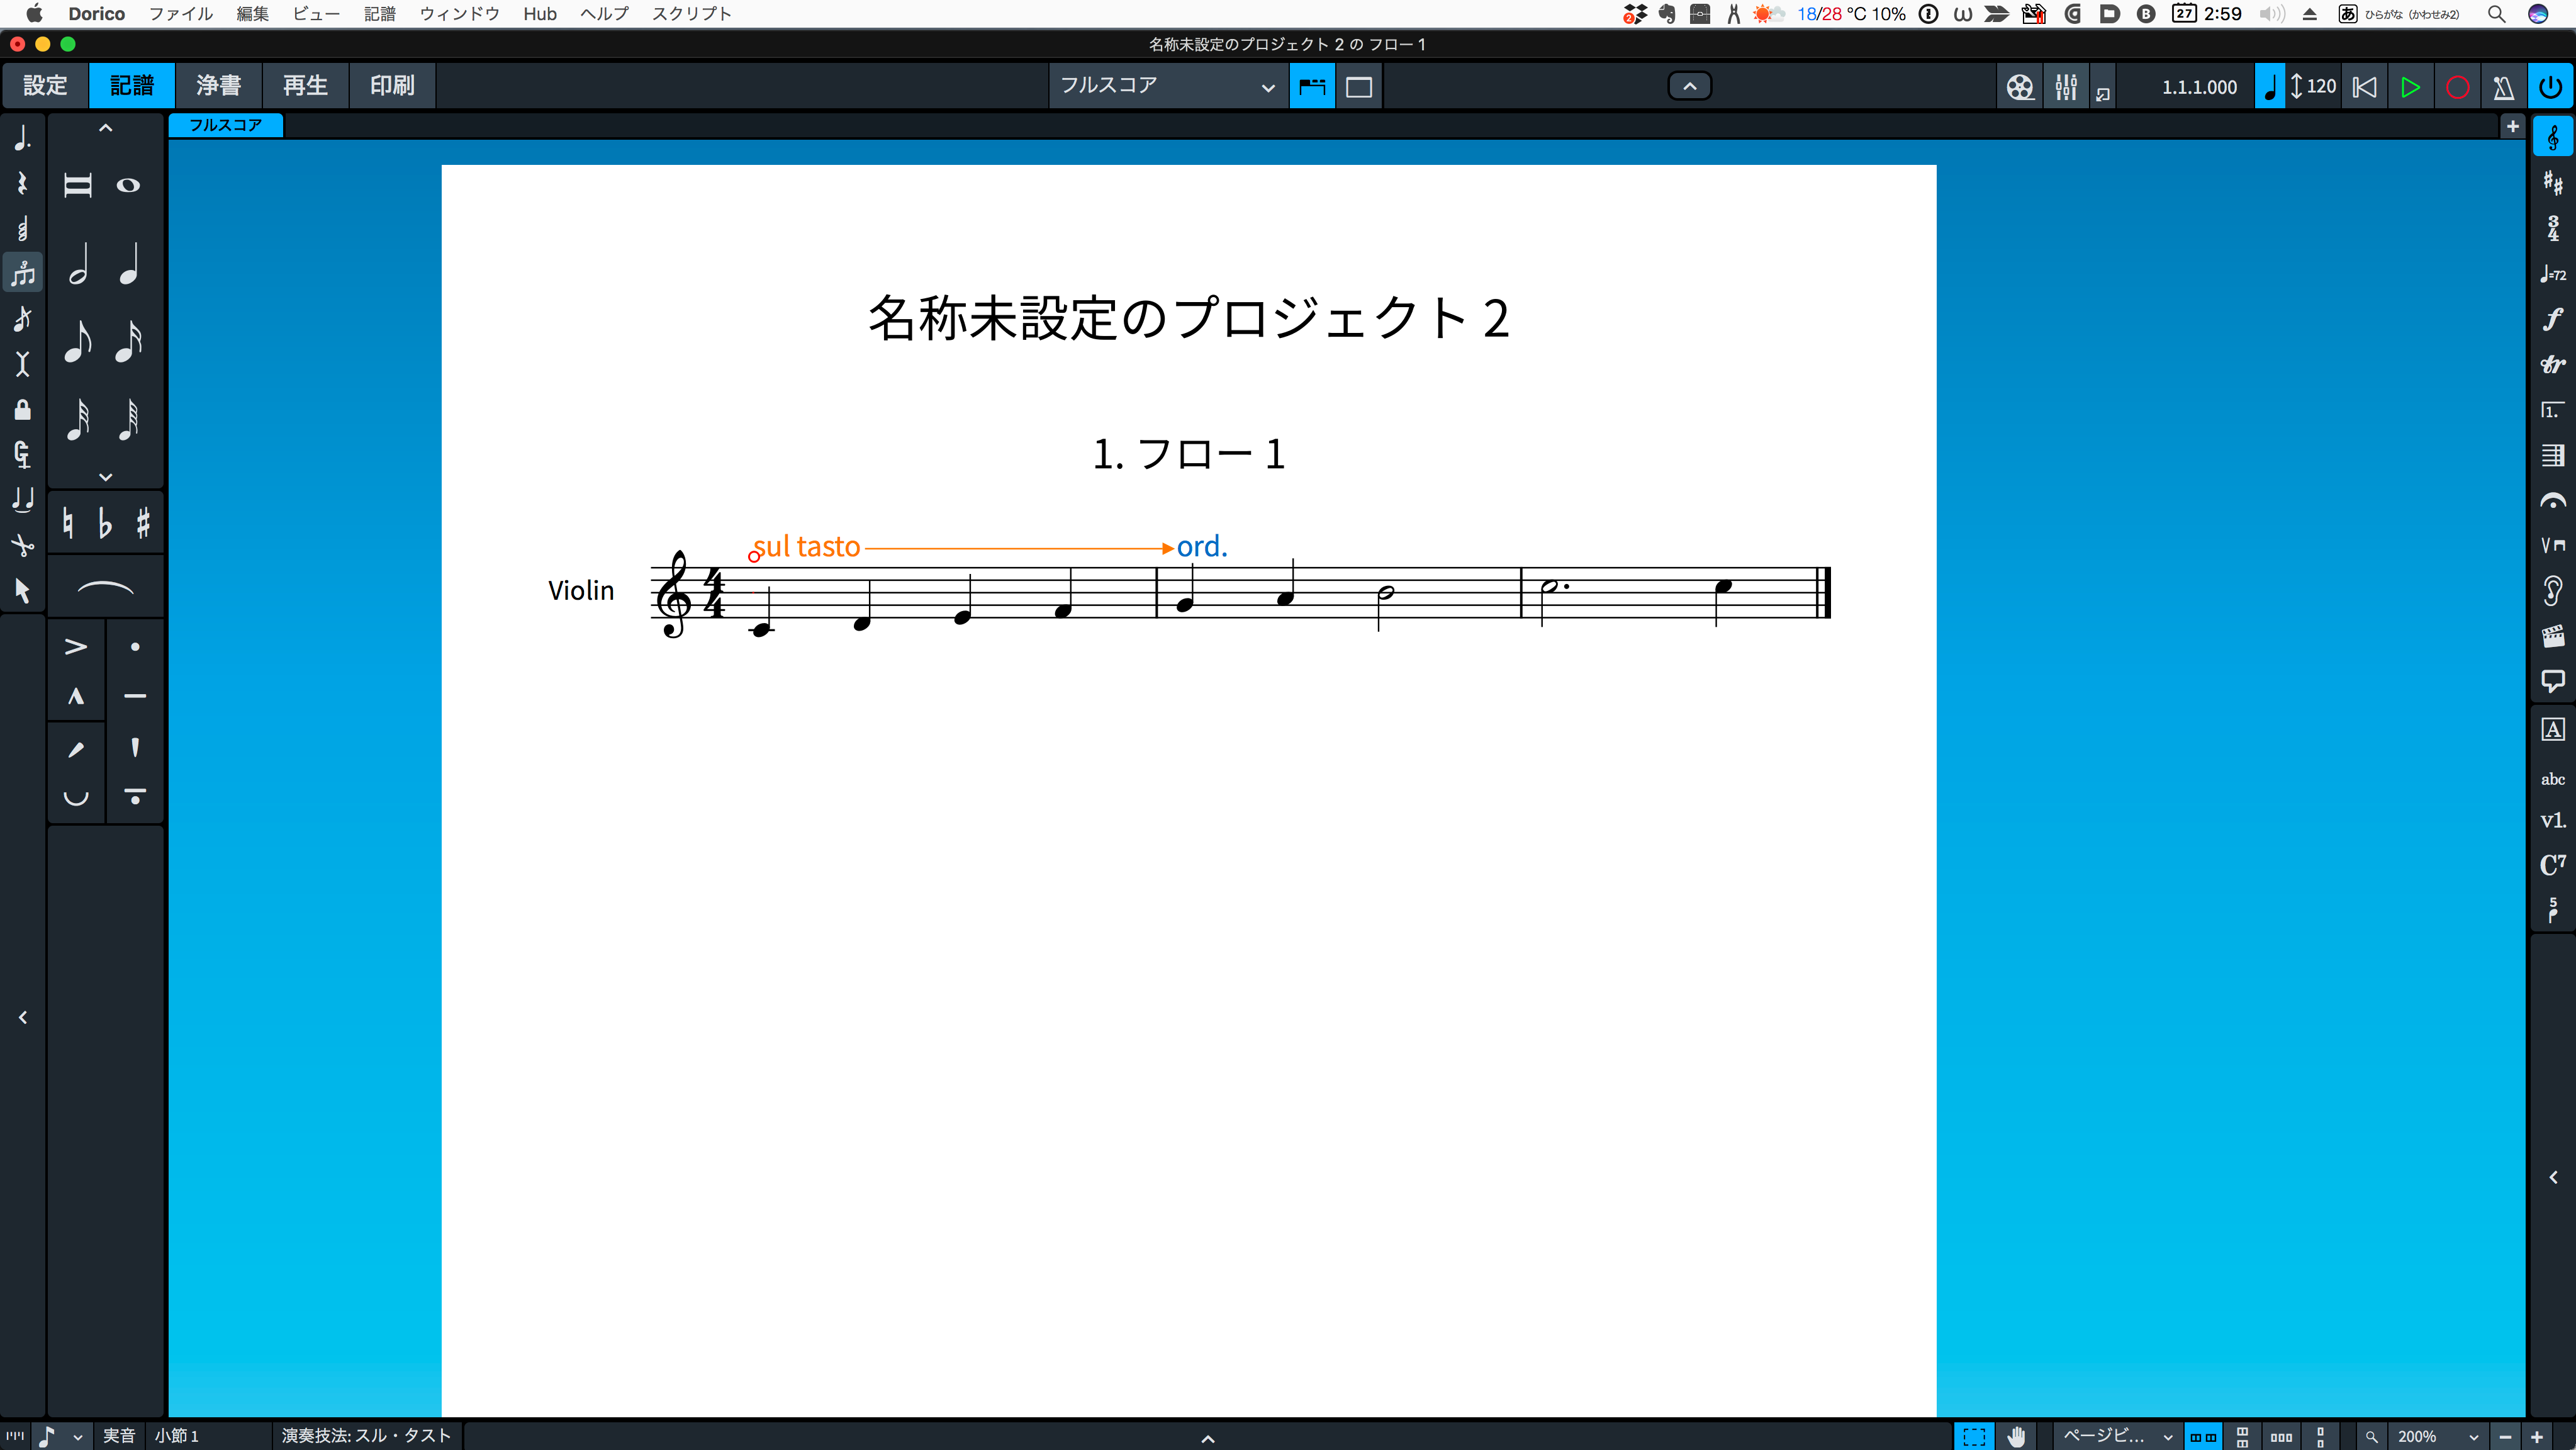Select 32nd note duration
Viewport: 2576px width, 1450px height.
pos(78,419)
